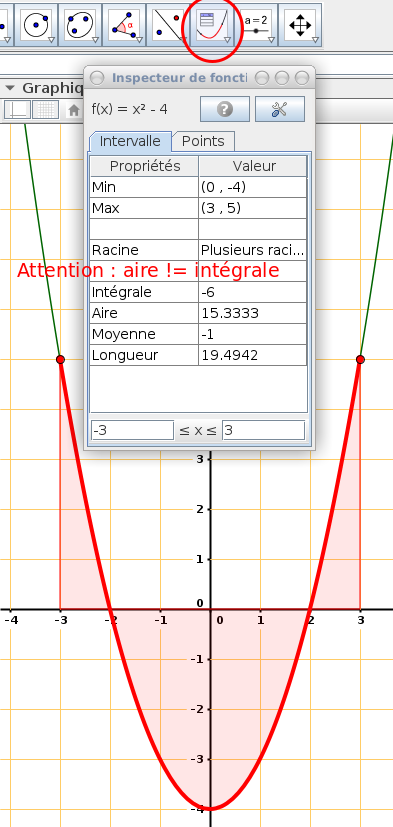This screenshot has height=827, width=393.
Task: Open inspector settings wrench button
Action: pos(280,109)
